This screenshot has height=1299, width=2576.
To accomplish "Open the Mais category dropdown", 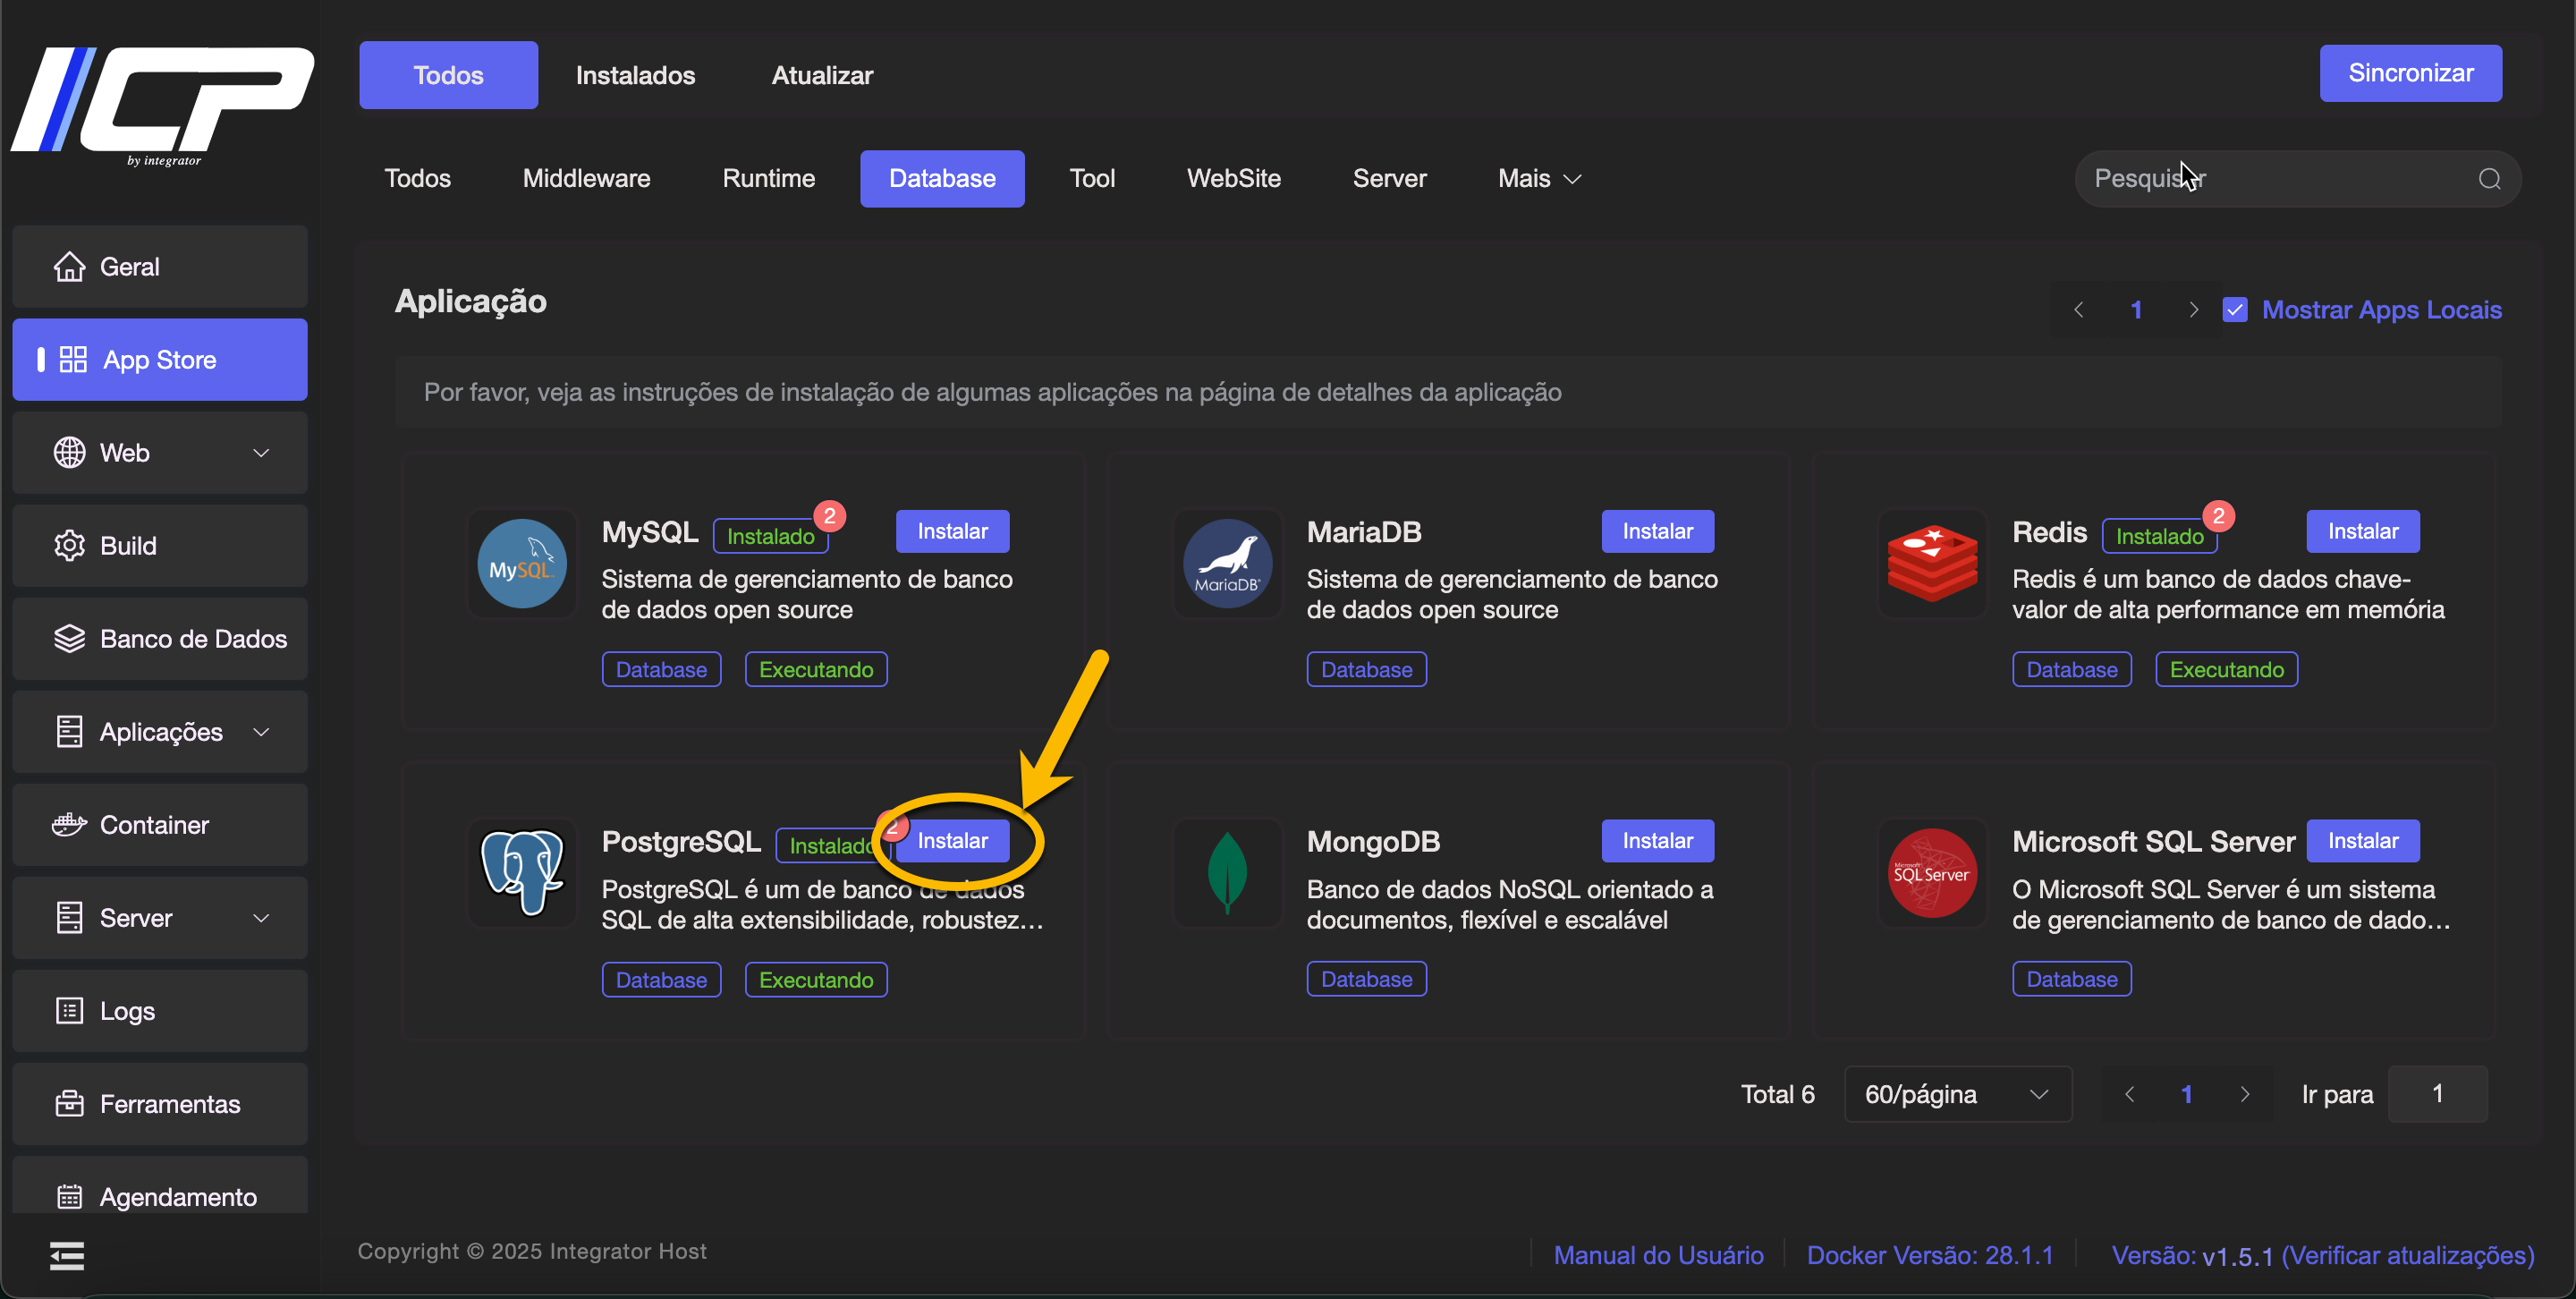I will click(x=1538, y=179).
